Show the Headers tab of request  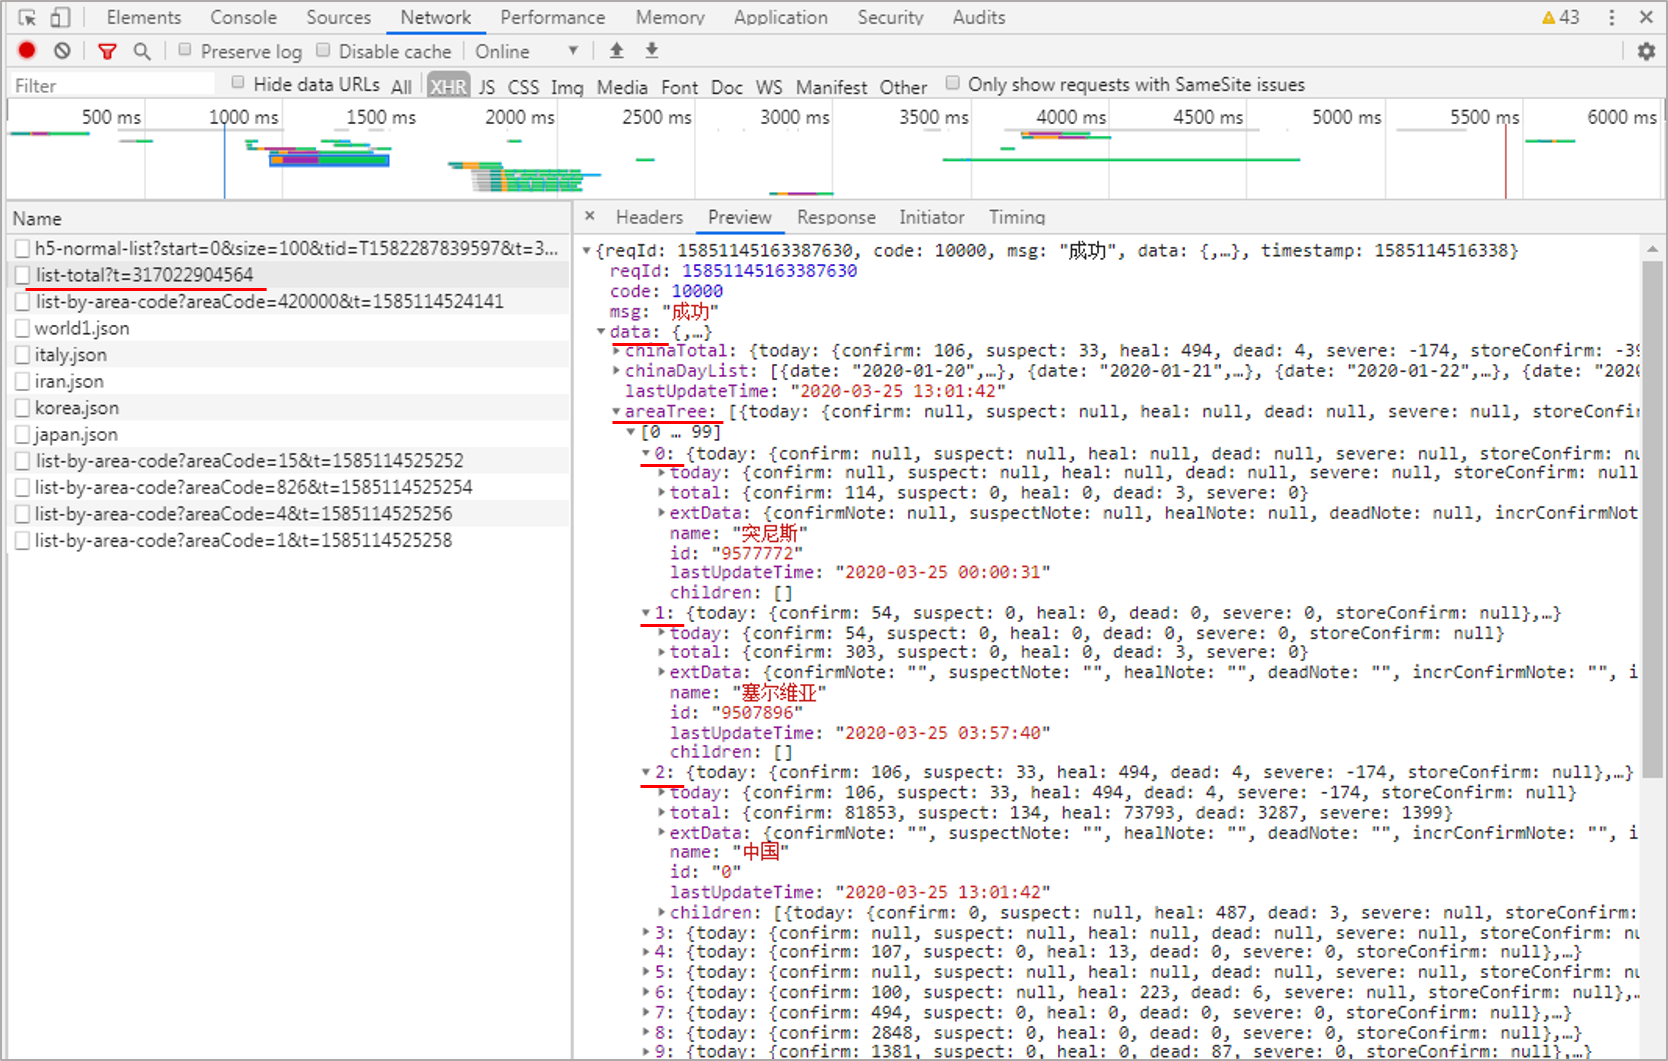coord(649,217)
